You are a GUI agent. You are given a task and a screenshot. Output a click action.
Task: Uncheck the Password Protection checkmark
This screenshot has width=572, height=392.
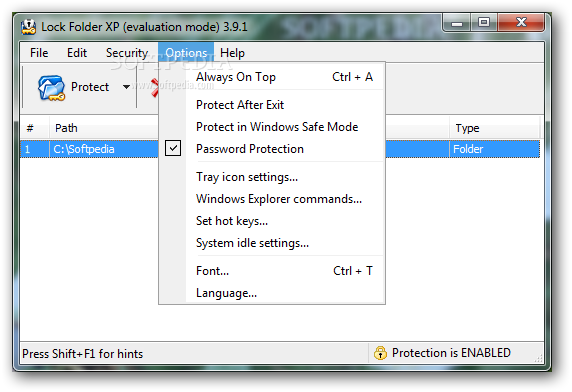click(x=173, y=148)
